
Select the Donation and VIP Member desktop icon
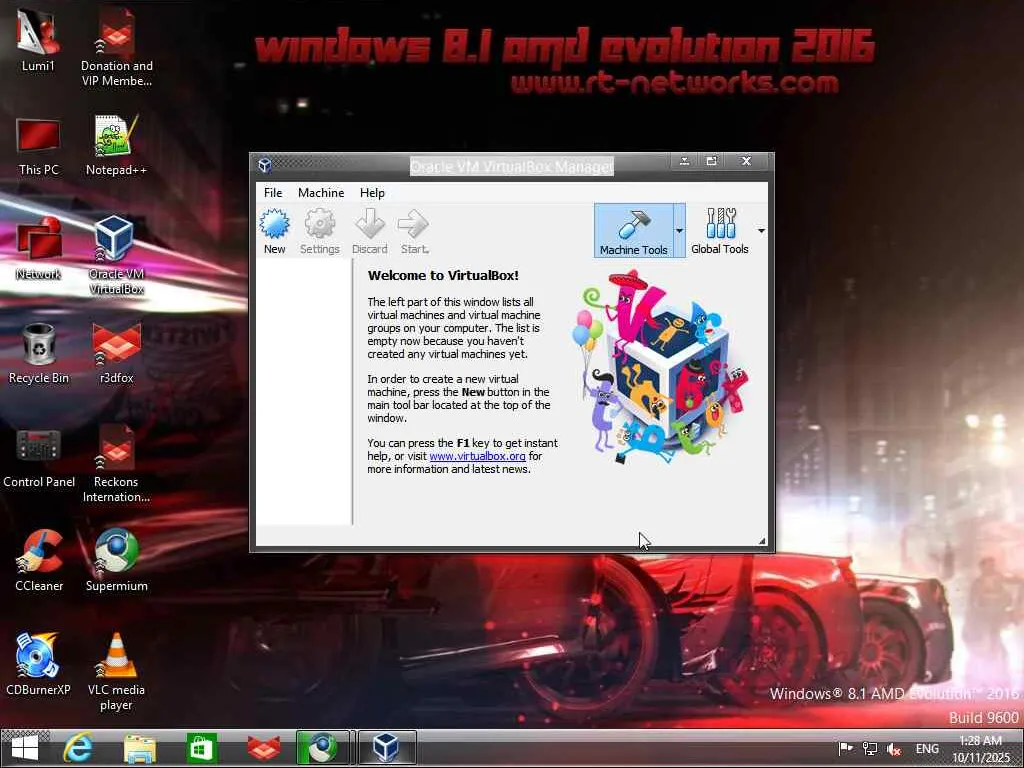tap(116, 47)
